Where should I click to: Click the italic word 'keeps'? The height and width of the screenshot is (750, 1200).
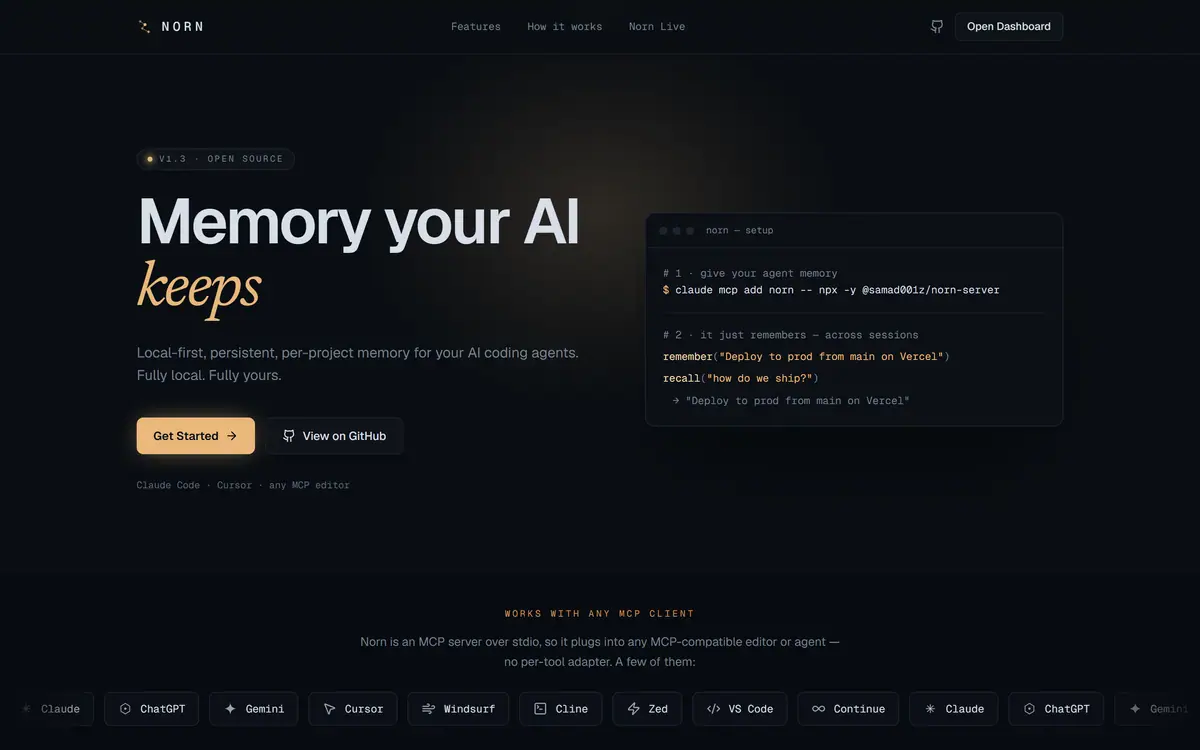199,289
